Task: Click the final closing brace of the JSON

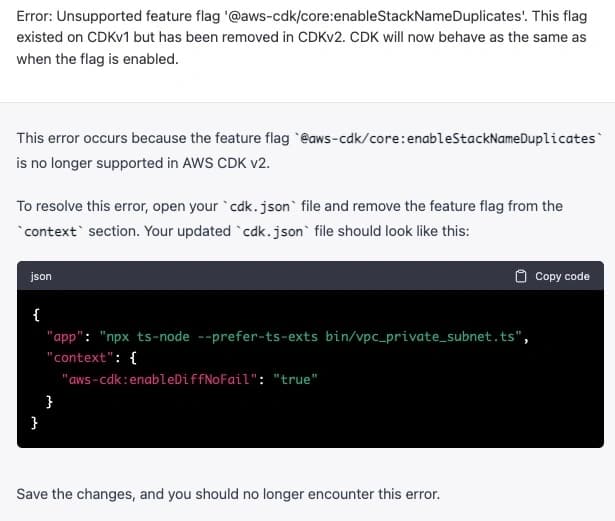Action: (x=37, y=423)
